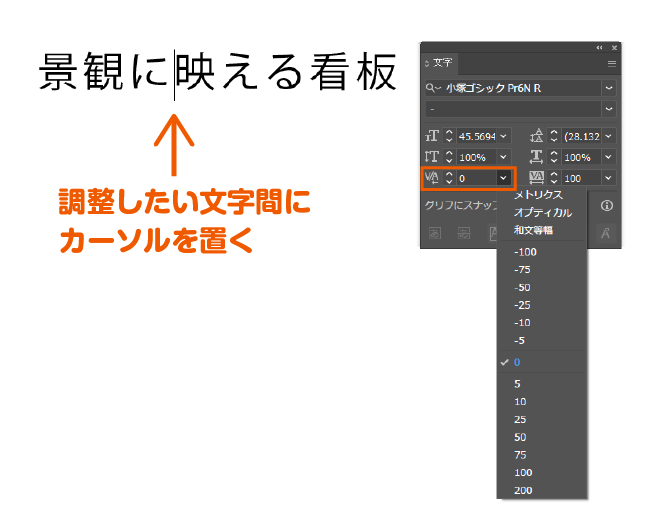Click the horizontal scale icon

point(537,157)
